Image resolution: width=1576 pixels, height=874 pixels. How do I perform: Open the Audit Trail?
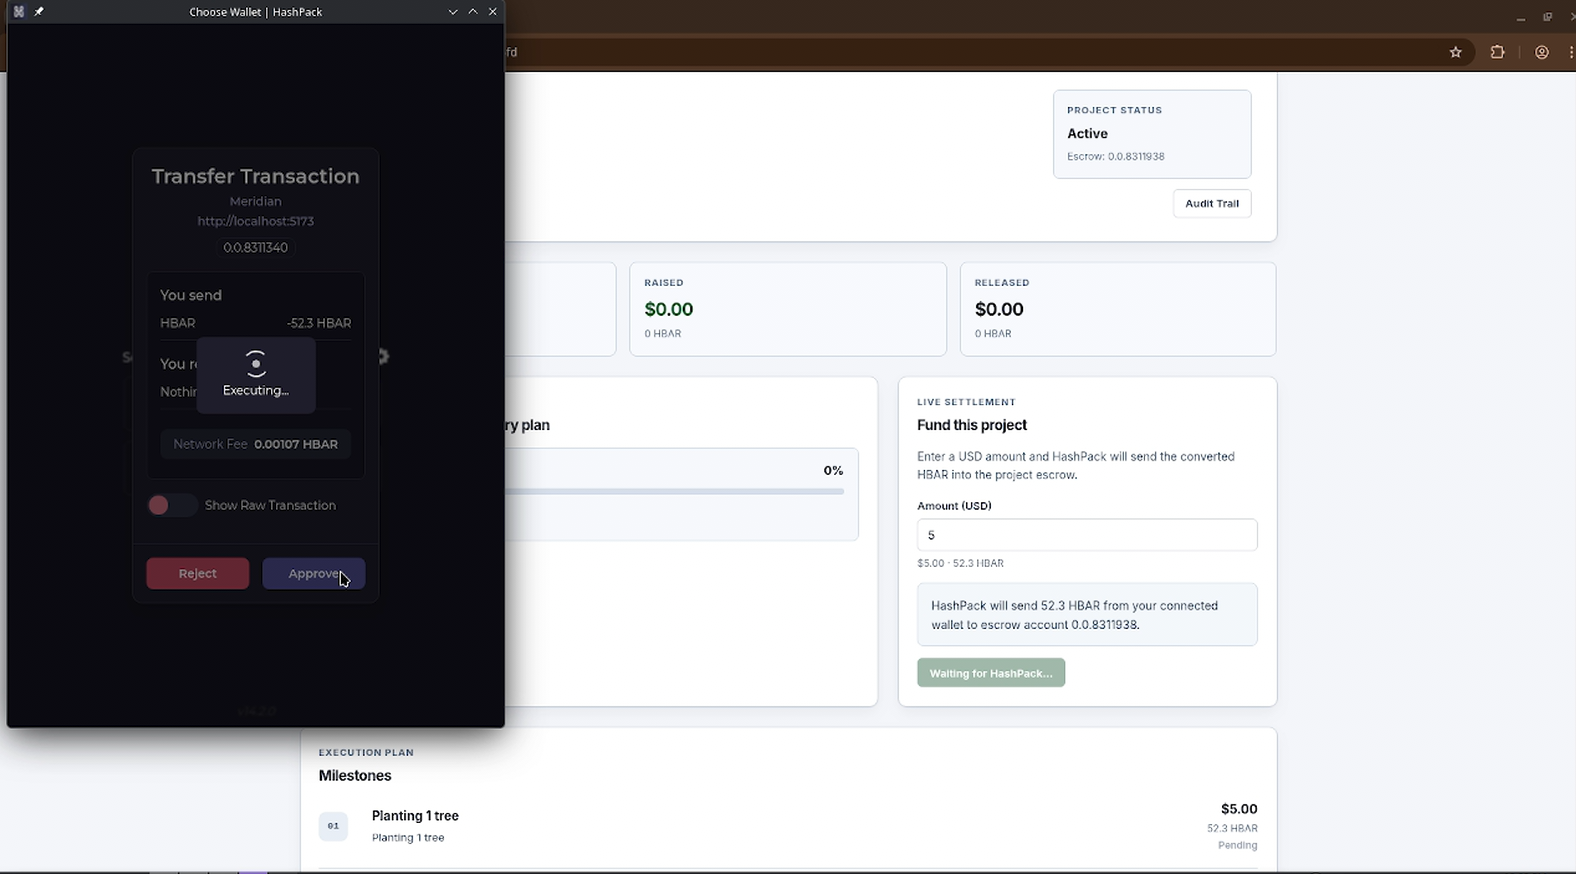1212,203
